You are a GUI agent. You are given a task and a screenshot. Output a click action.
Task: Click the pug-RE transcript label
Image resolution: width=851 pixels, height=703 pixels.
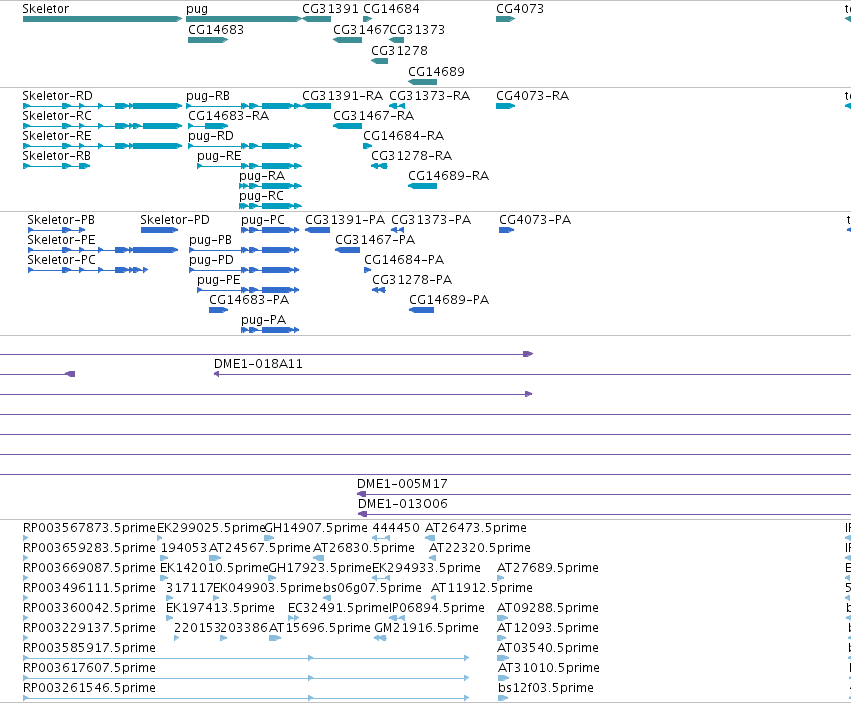219,156
